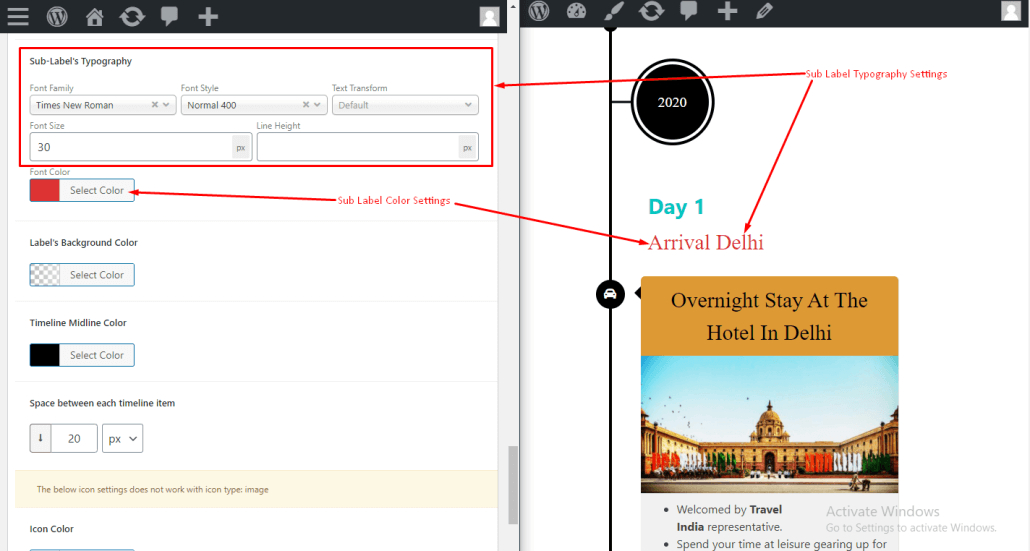Image resolution: width=1030 pixels, height=551 pixels.
Task: Click the plus New icon in left admin bar
Action: point(207,16)
